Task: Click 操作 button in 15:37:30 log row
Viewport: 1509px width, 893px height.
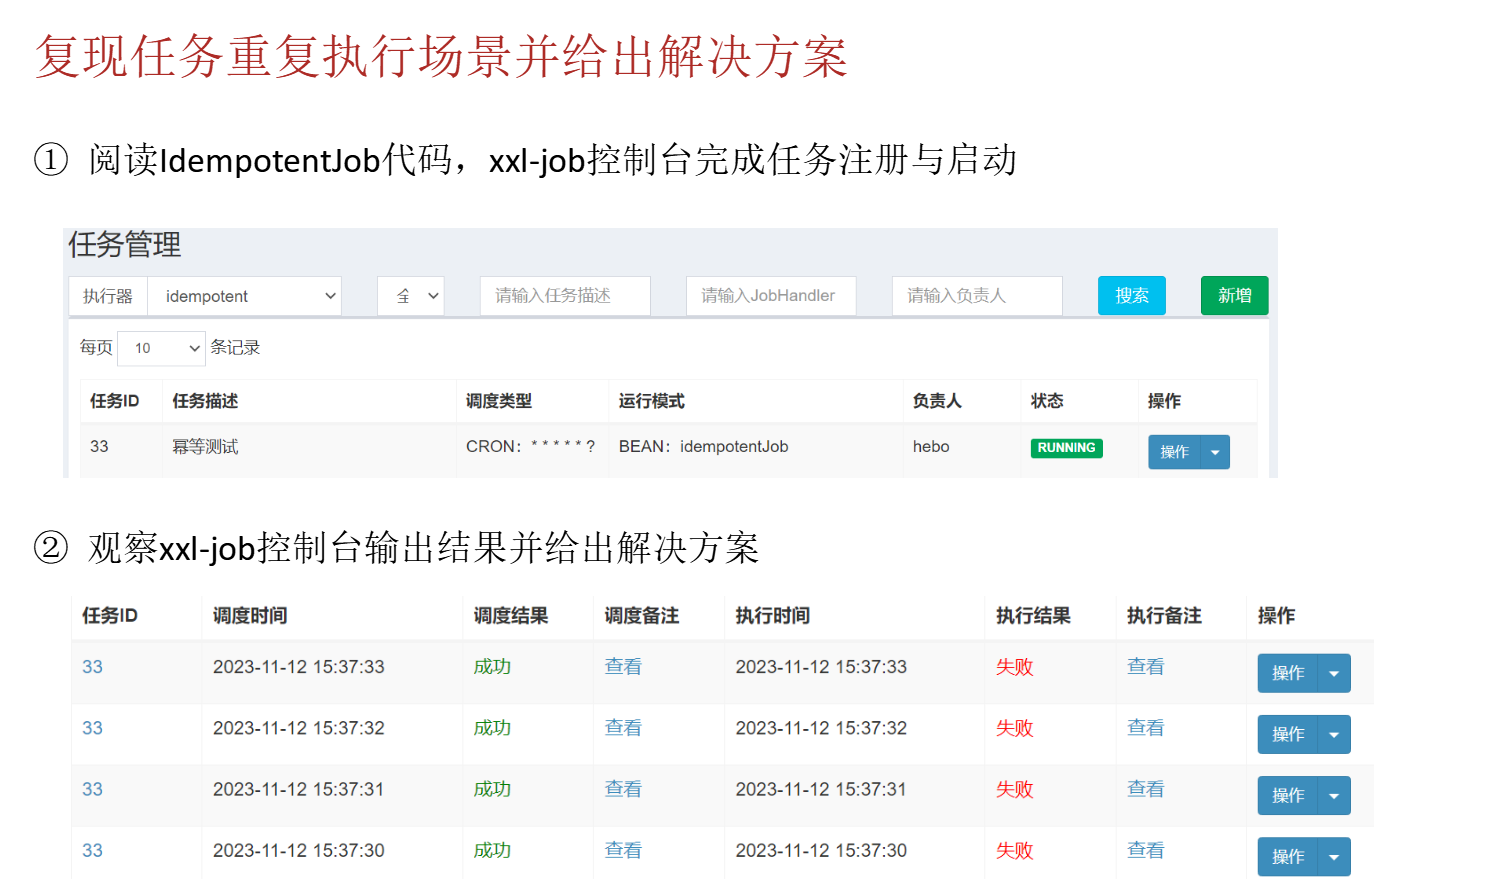Action: tap(1288, 857)
